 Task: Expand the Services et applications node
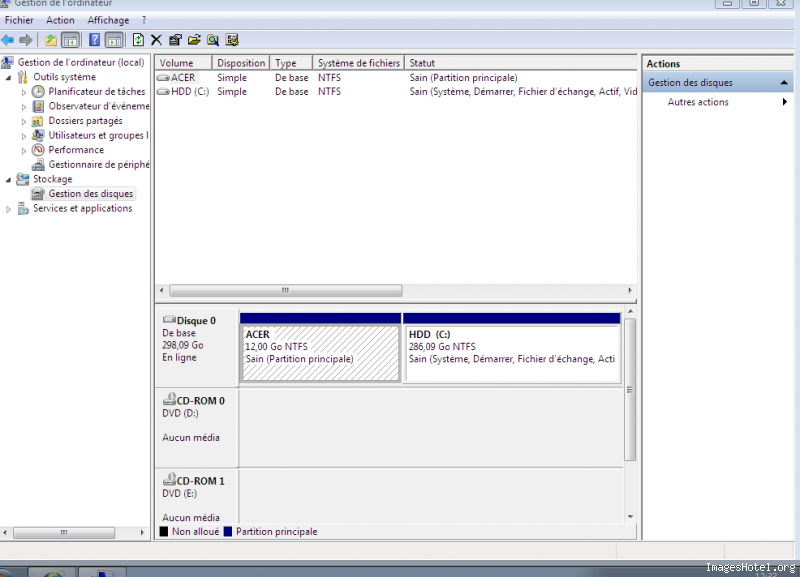(x=9, y=209)
